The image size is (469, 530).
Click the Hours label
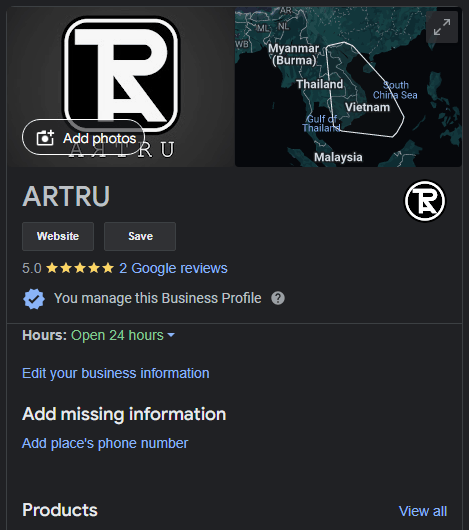coord(45,335)
